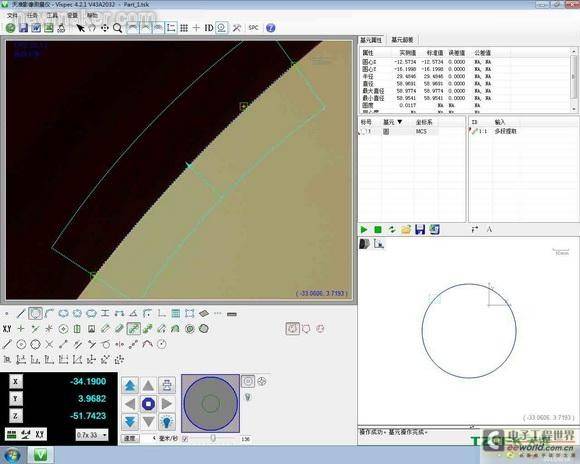Adjust the light intensity slider handle
The image size is (580, 464).
point(213,438)
